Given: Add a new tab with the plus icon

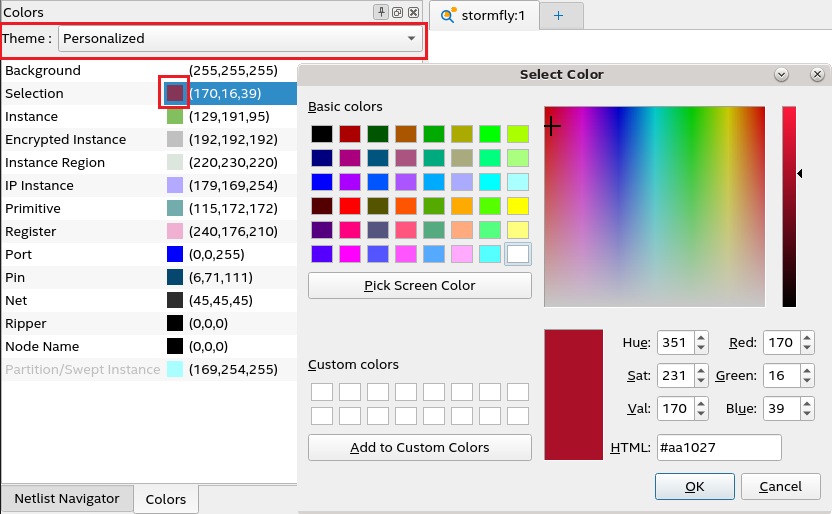Looking at the screenshot, I should click(558, 15).
